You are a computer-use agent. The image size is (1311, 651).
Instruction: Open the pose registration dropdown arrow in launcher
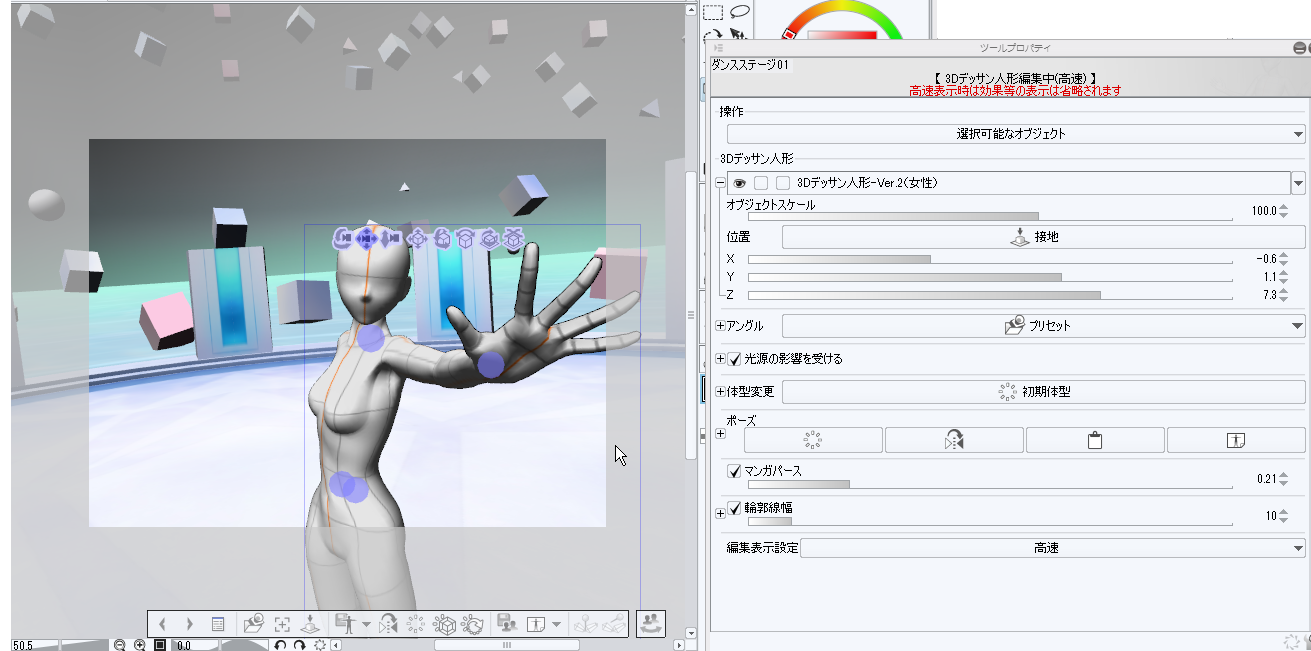coord(366,624)
